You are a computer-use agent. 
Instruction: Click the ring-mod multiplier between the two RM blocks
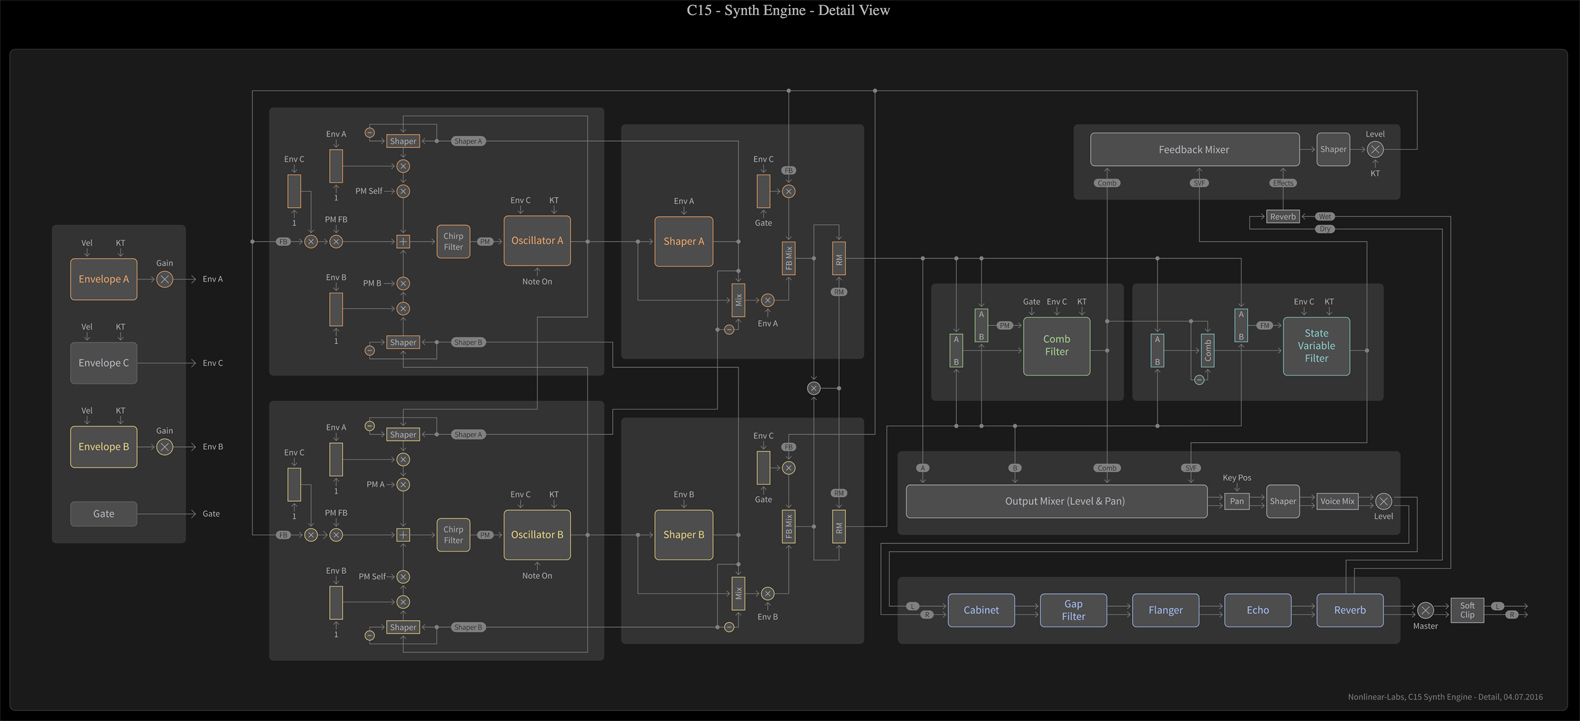pos(814,388)
